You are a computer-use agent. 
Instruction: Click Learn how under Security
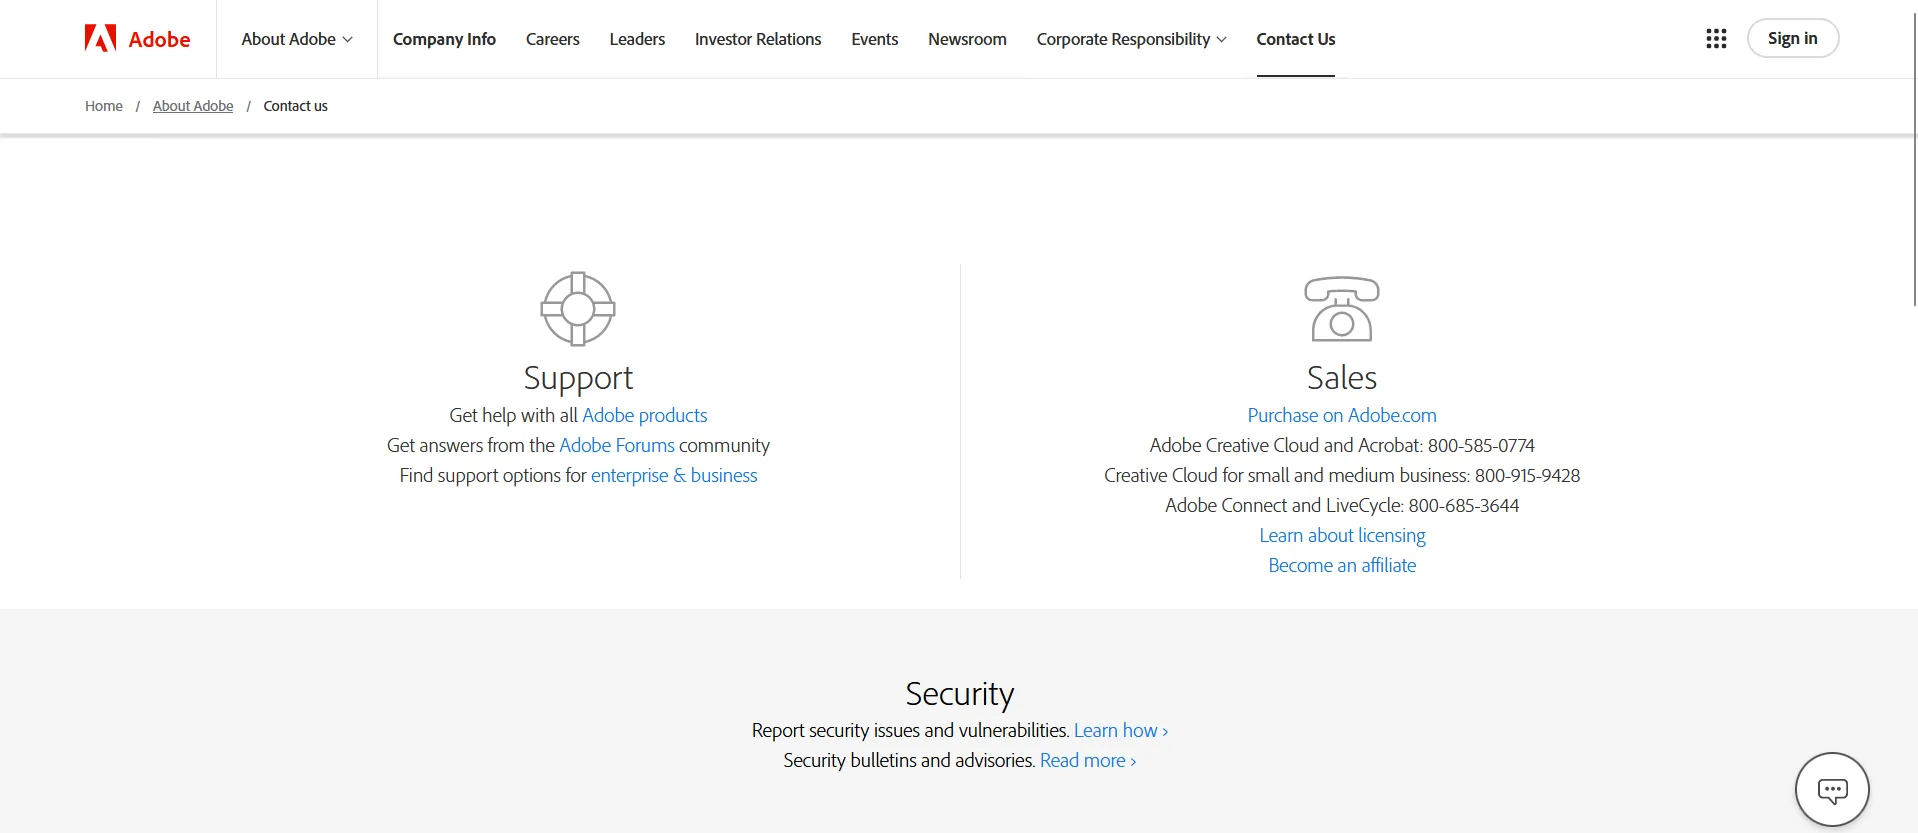(1121, 730)
